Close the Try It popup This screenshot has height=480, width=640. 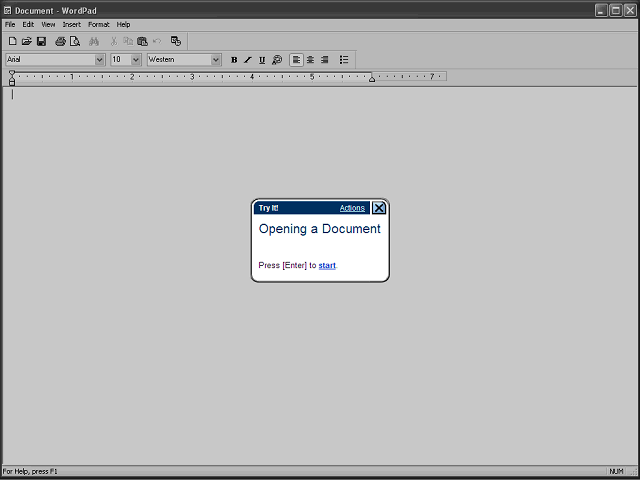tap(379, 208)
